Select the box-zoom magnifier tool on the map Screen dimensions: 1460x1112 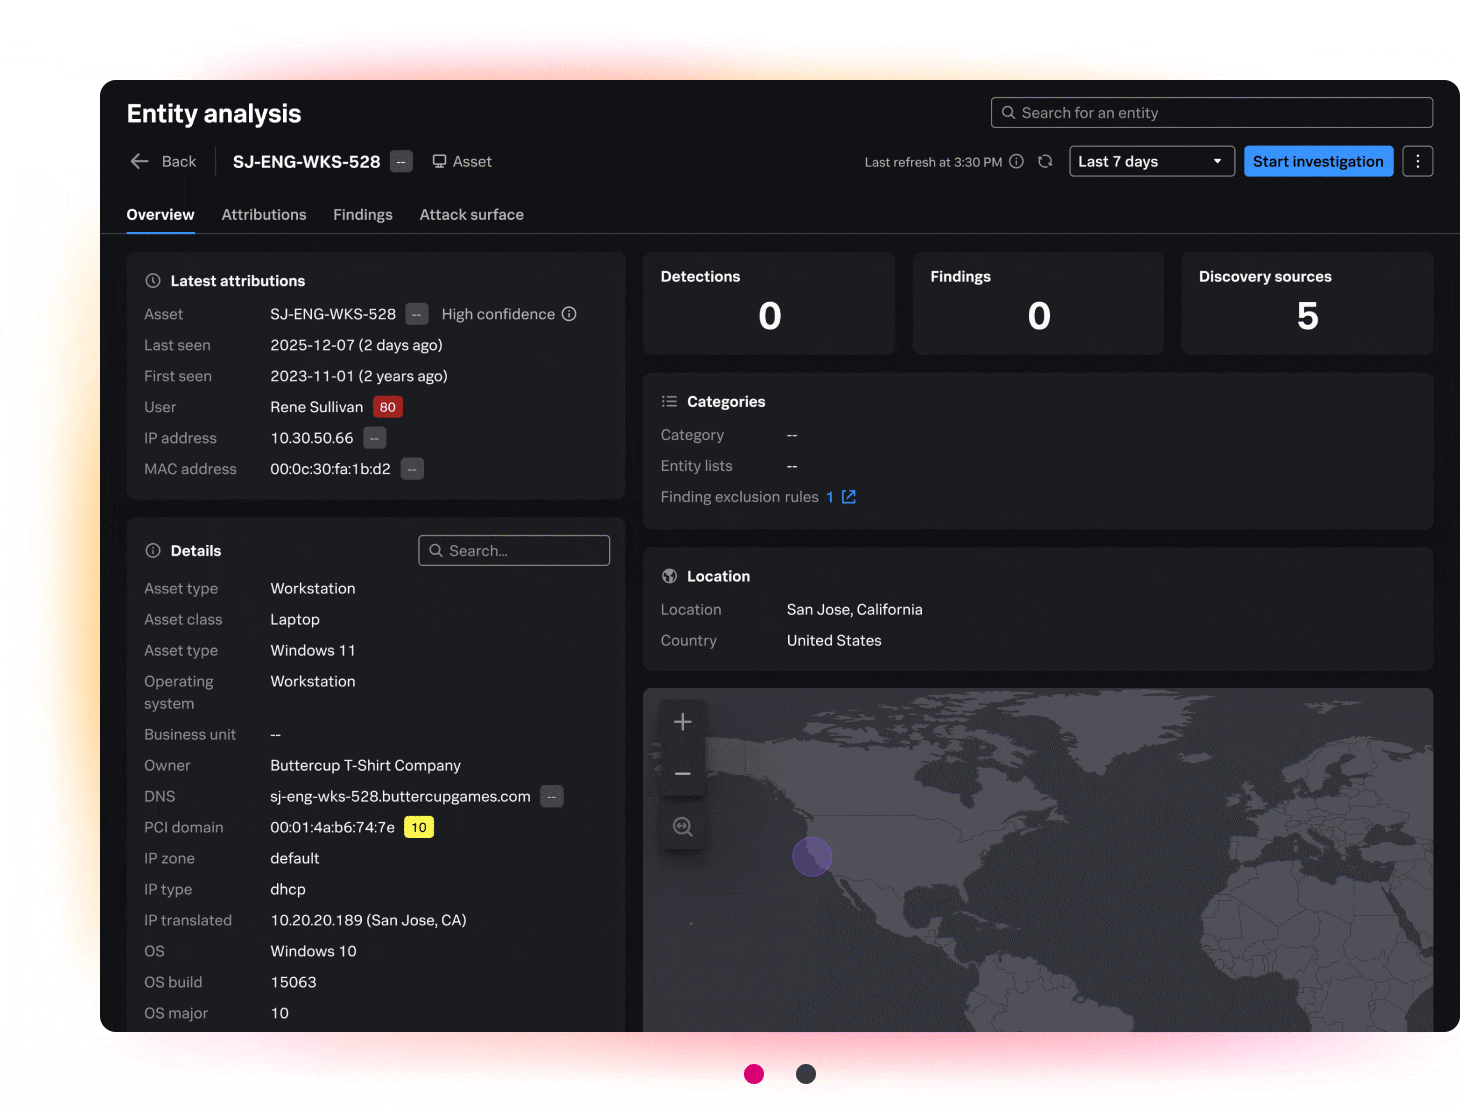click(683, 827)
